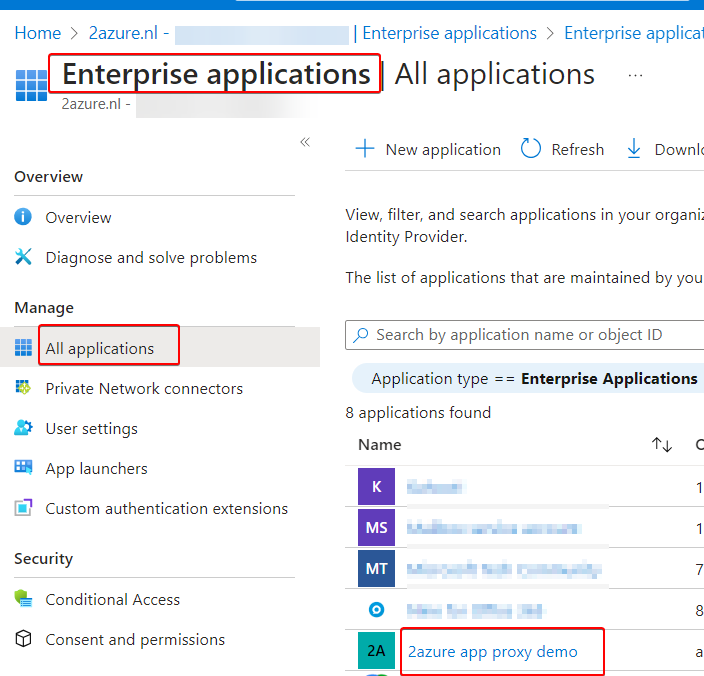Collapse the left navigation panel
The image size is (704, 676).
305,142
